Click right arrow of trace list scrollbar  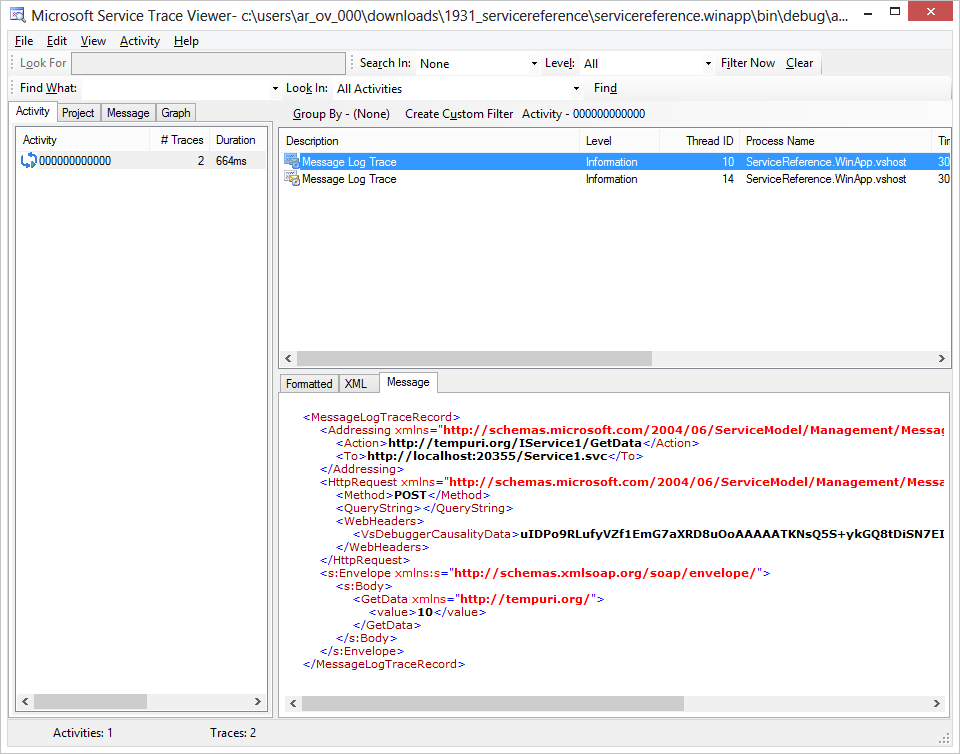tap(942, 358)
